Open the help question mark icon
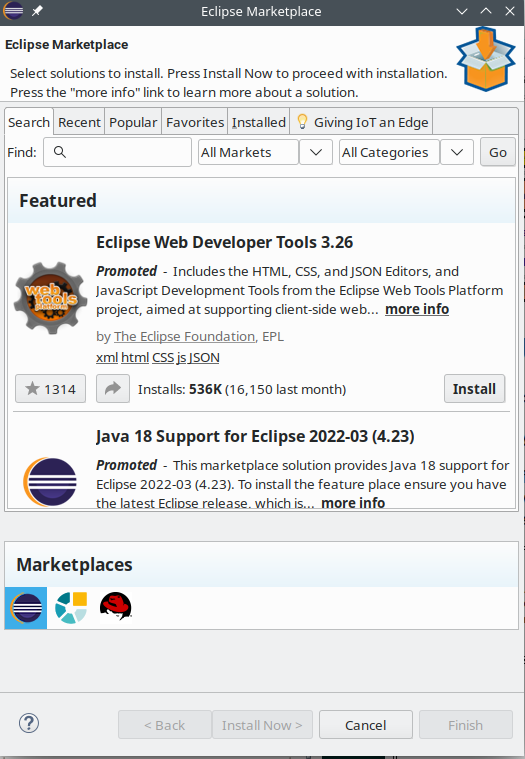The width and height of the screenshot is (525, 759). 29,723
